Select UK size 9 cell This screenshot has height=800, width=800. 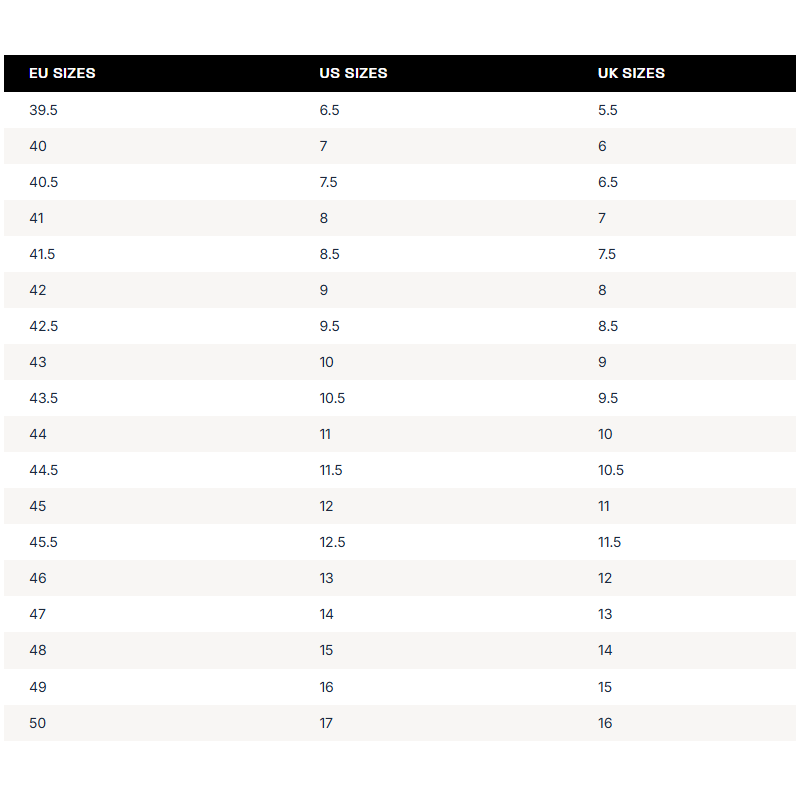click(602, 362)
